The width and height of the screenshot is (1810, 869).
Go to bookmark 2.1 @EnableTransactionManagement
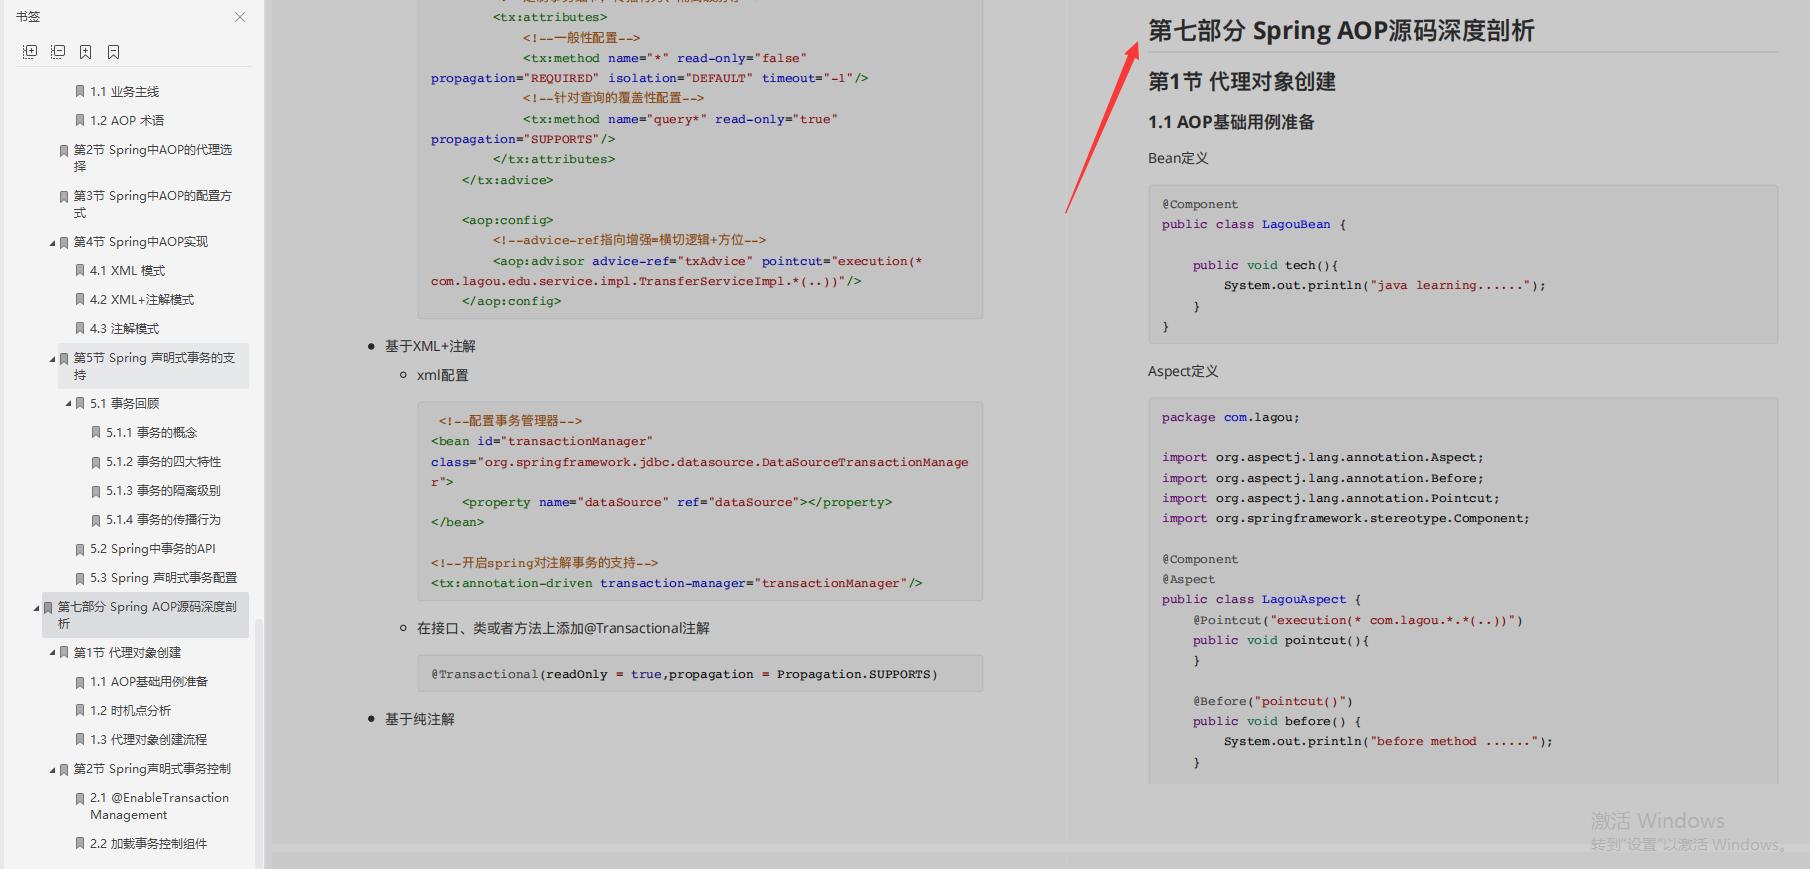(x=159, y=806)
